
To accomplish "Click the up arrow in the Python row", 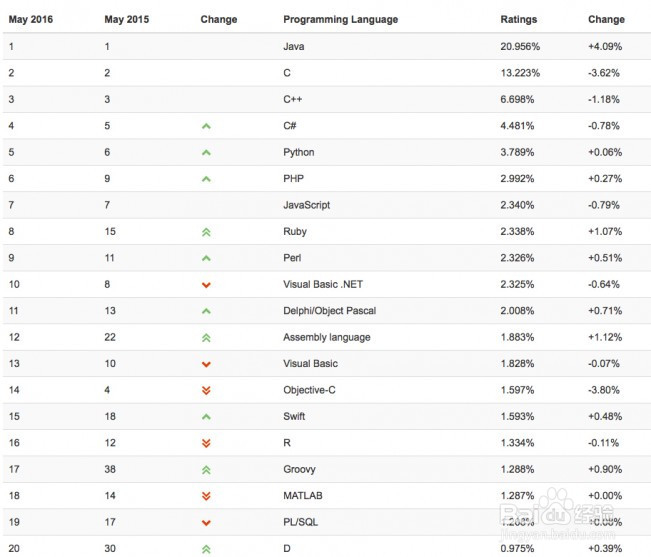I will pos(206,152).
